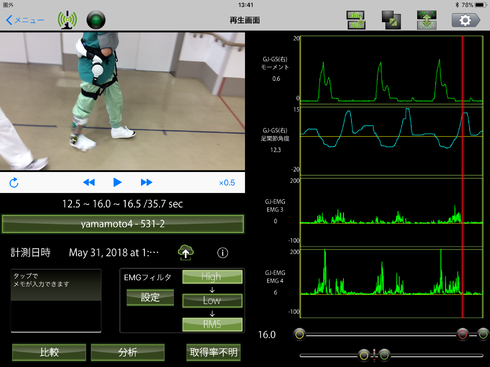The width and height of the screenshot is (490, 367).
Task: Restart video with the reload icon
Action: point(14,183)
